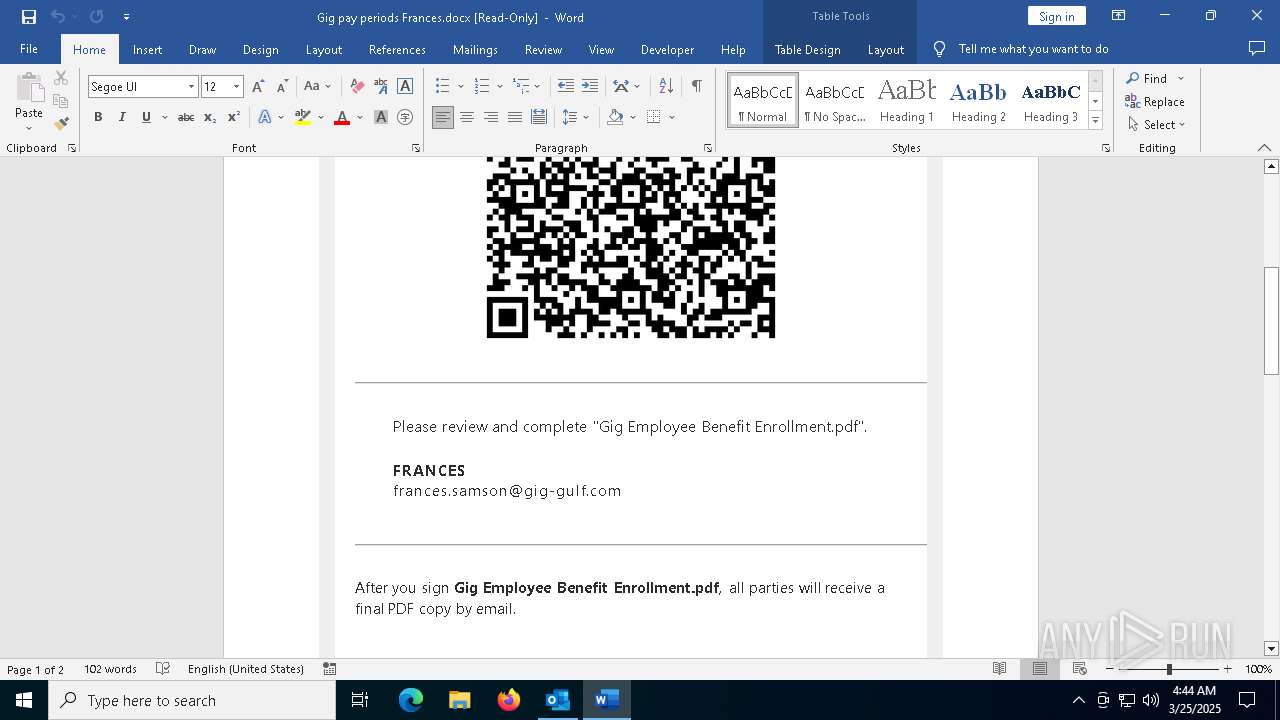Click the Format Painter brush icon

[61, 124]
